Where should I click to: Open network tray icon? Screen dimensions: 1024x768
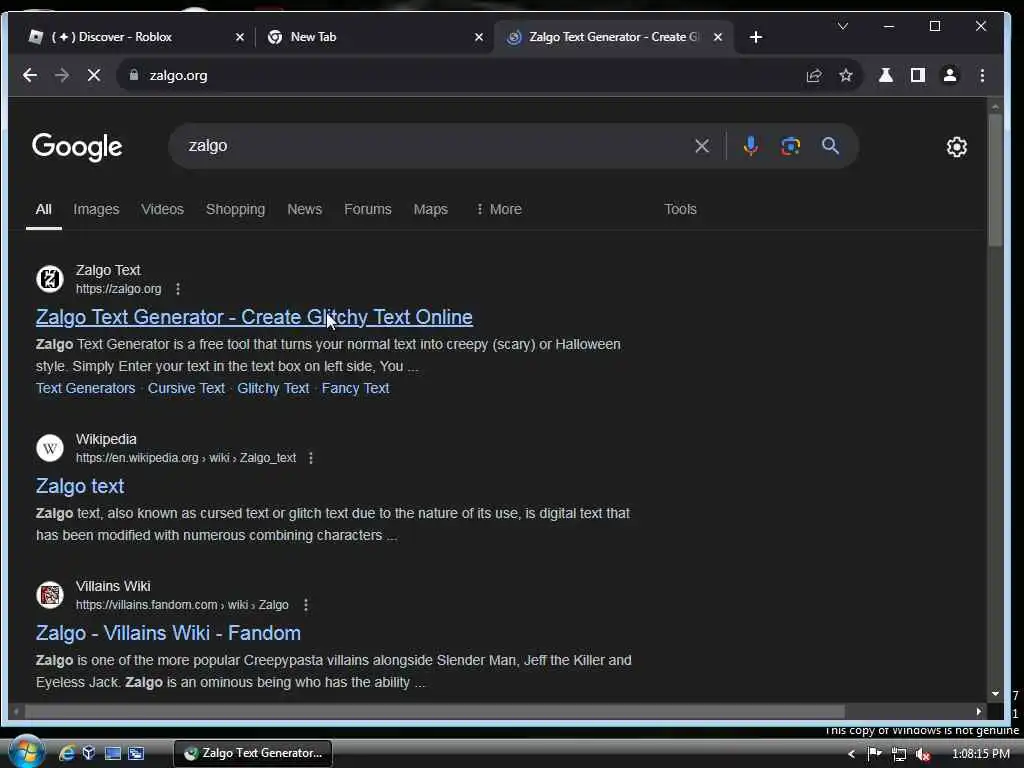tap(899, 754)
